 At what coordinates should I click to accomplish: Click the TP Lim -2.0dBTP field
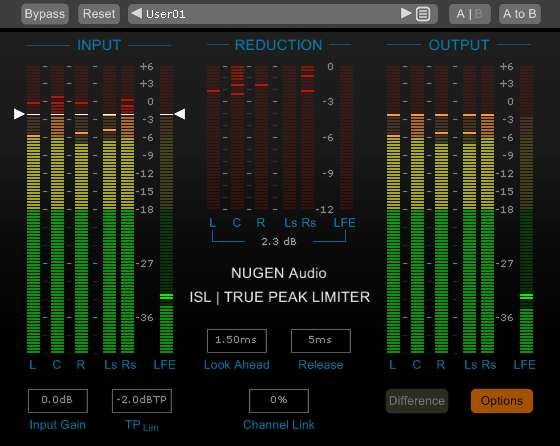142,401
